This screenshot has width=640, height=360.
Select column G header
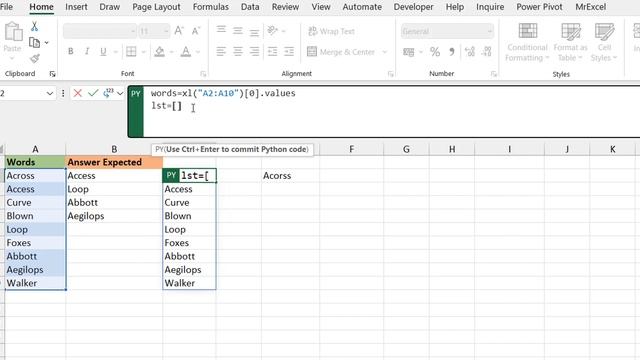point(406,149)
